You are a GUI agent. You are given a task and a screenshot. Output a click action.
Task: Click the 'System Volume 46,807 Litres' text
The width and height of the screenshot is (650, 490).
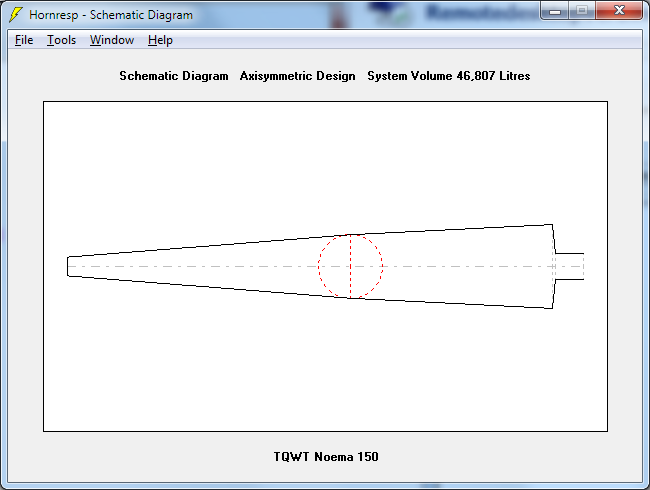pos(449,76)
